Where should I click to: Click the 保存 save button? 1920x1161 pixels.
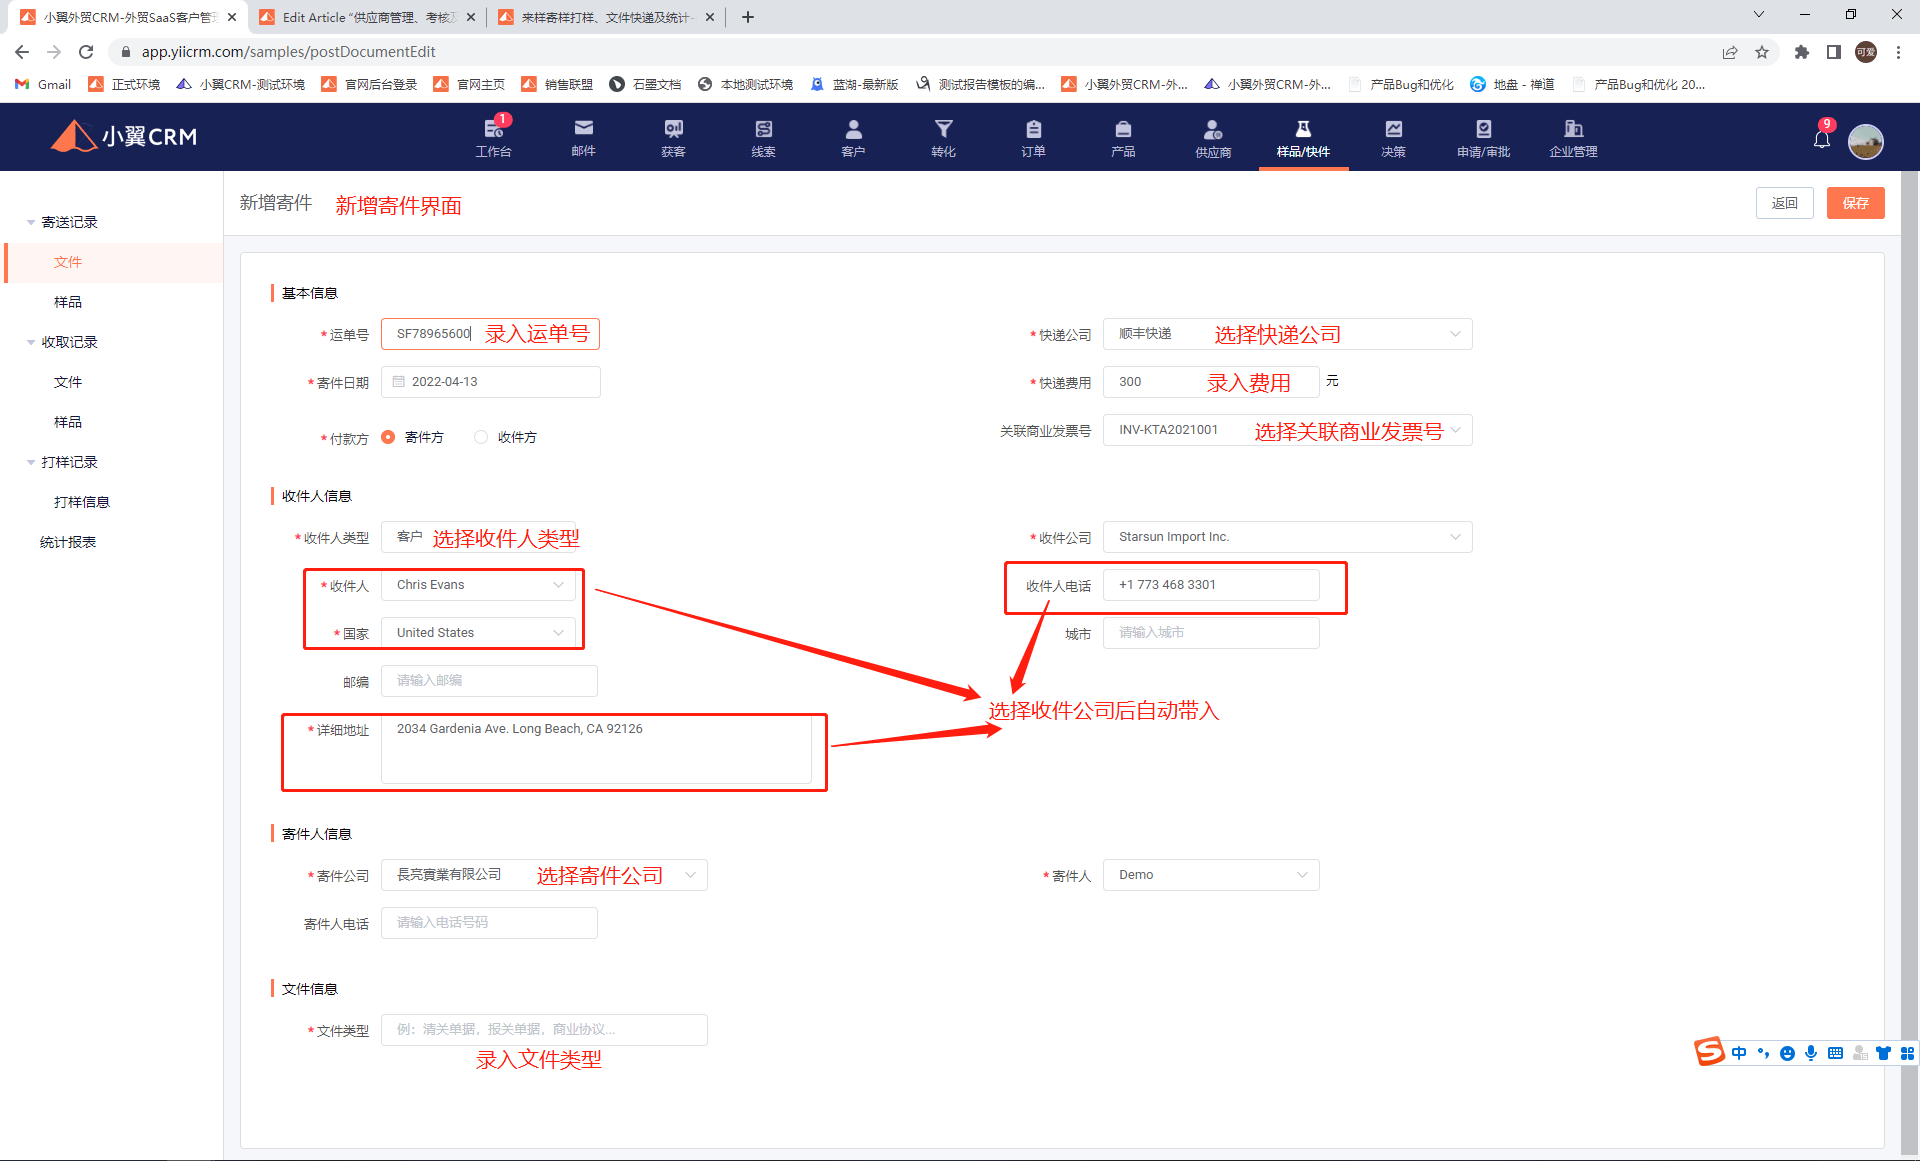click(1855, 203)
